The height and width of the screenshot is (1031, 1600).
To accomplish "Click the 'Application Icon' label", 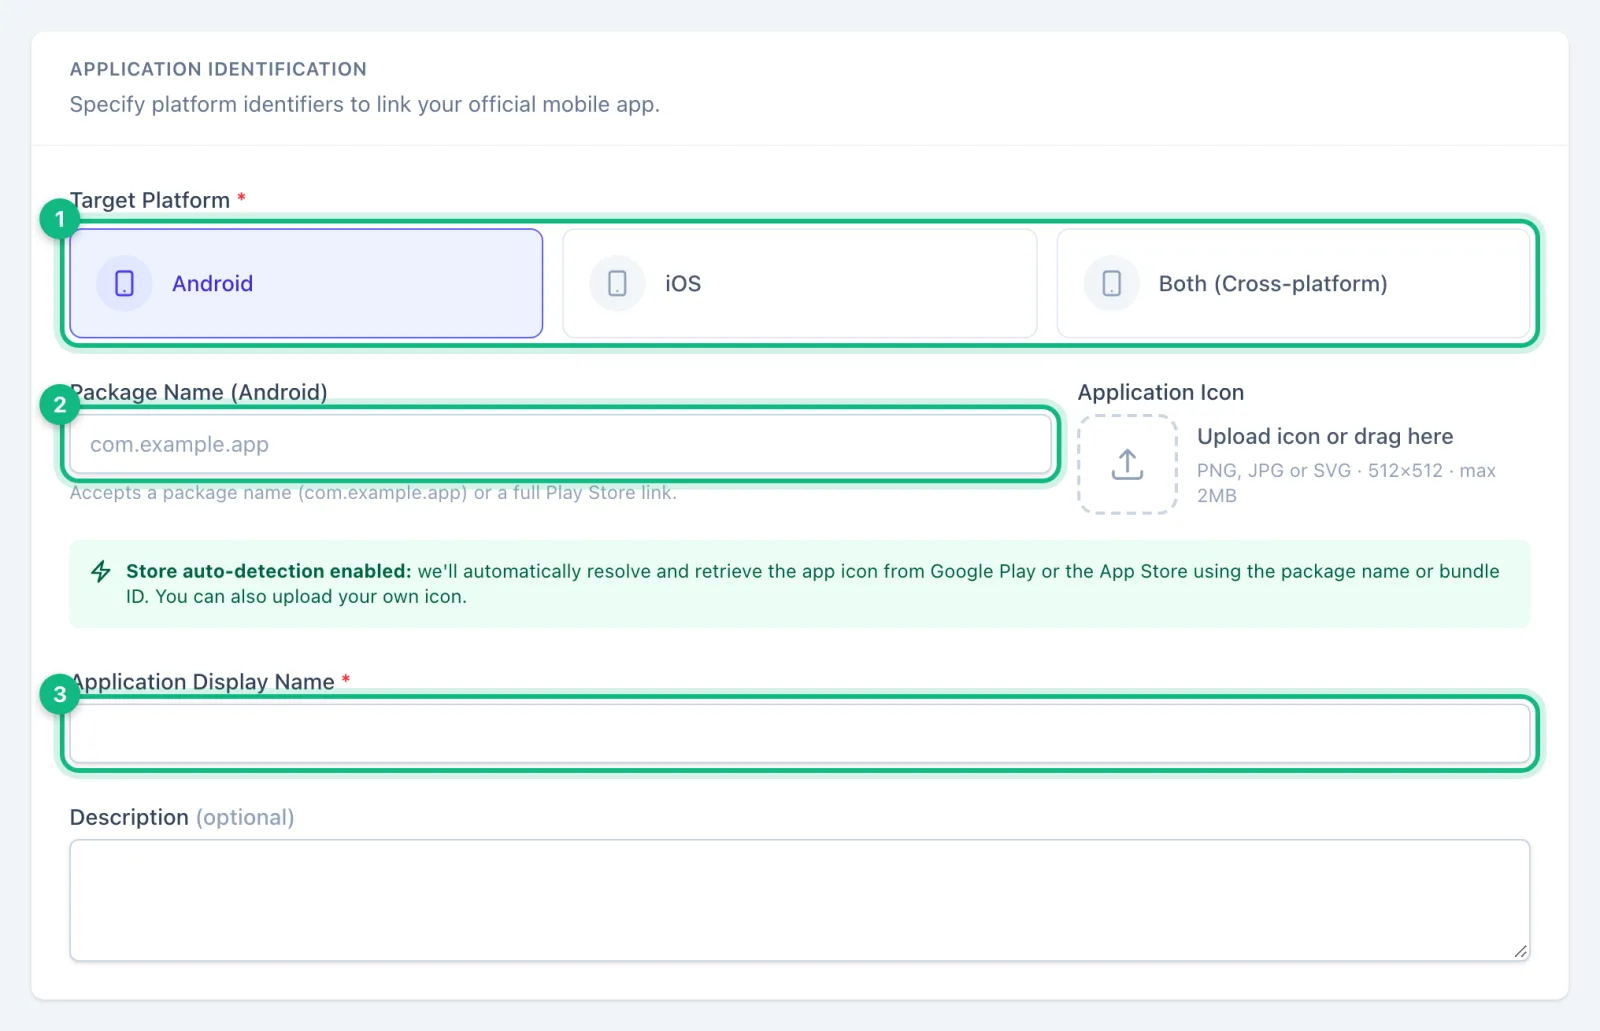I will click(x=1160, y=392).
